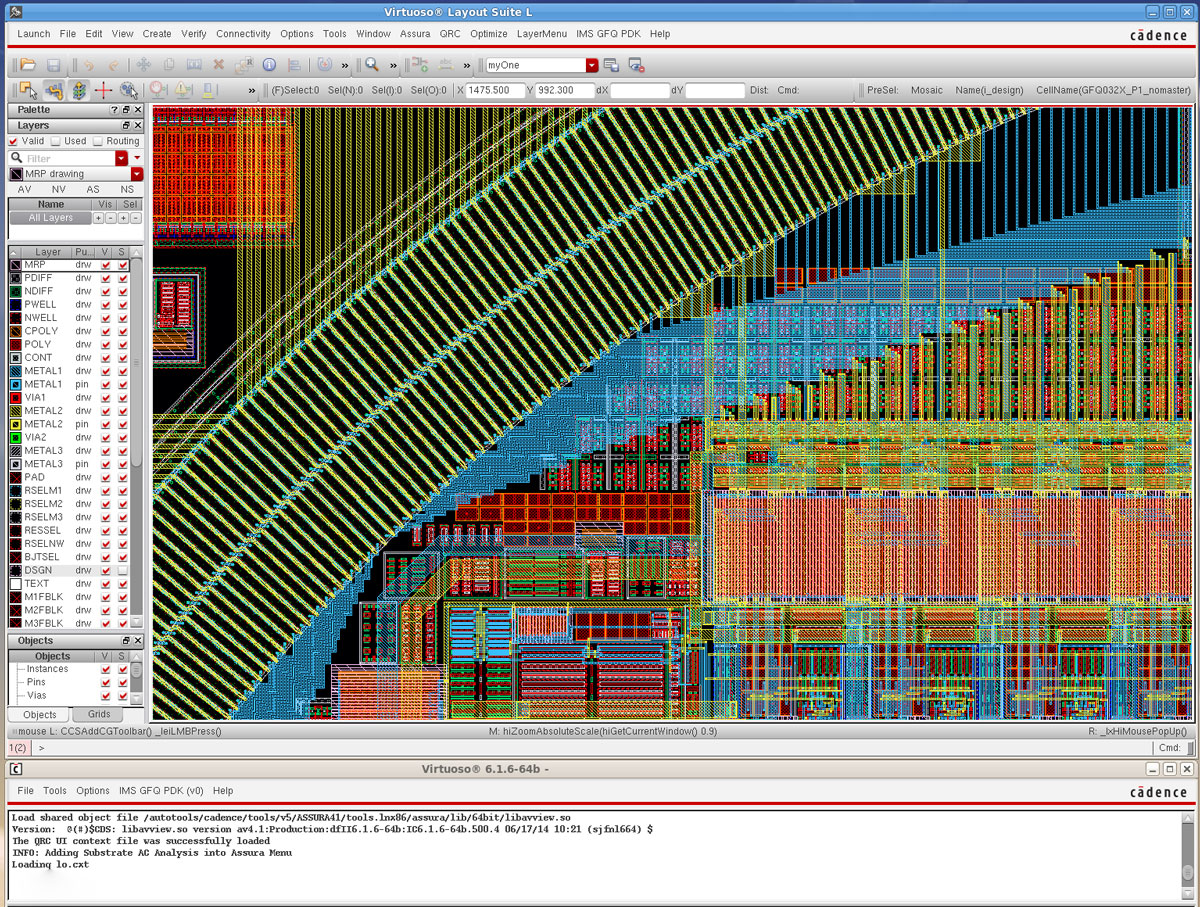This screenshot has height=907, width=1200.
Task: Select the Move tool icon
Action: tap(143, 65)
